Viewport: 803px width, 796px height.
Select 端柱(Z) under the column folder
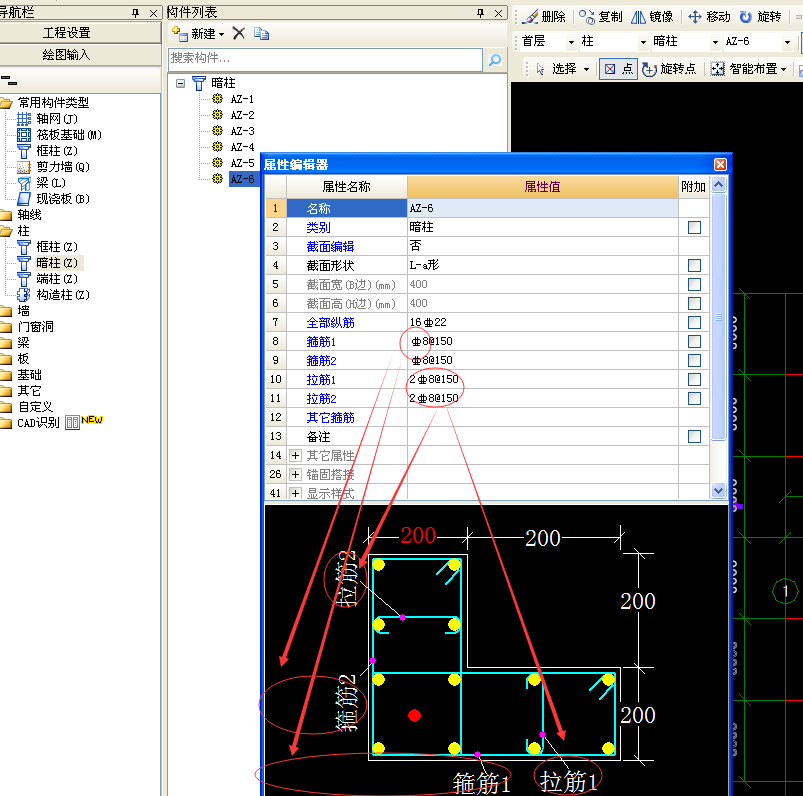(48, 279)
